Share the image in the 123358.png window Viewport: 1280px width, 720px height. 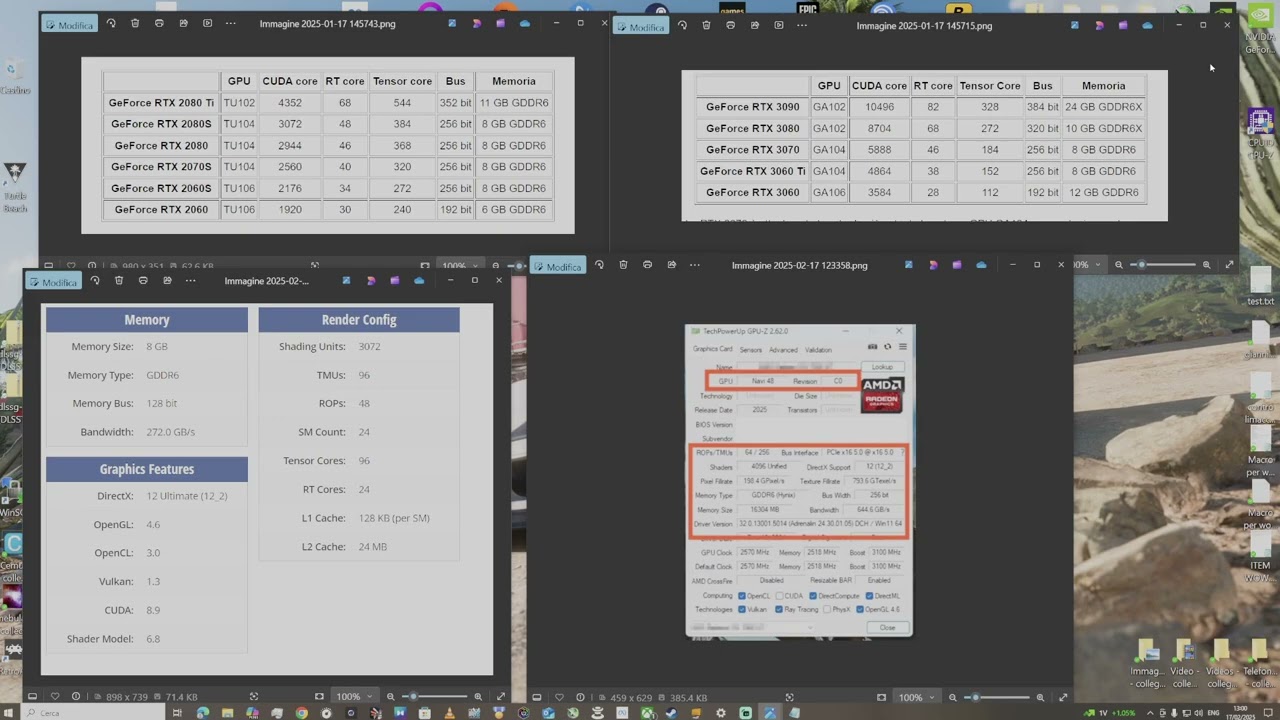pos(671,265)
